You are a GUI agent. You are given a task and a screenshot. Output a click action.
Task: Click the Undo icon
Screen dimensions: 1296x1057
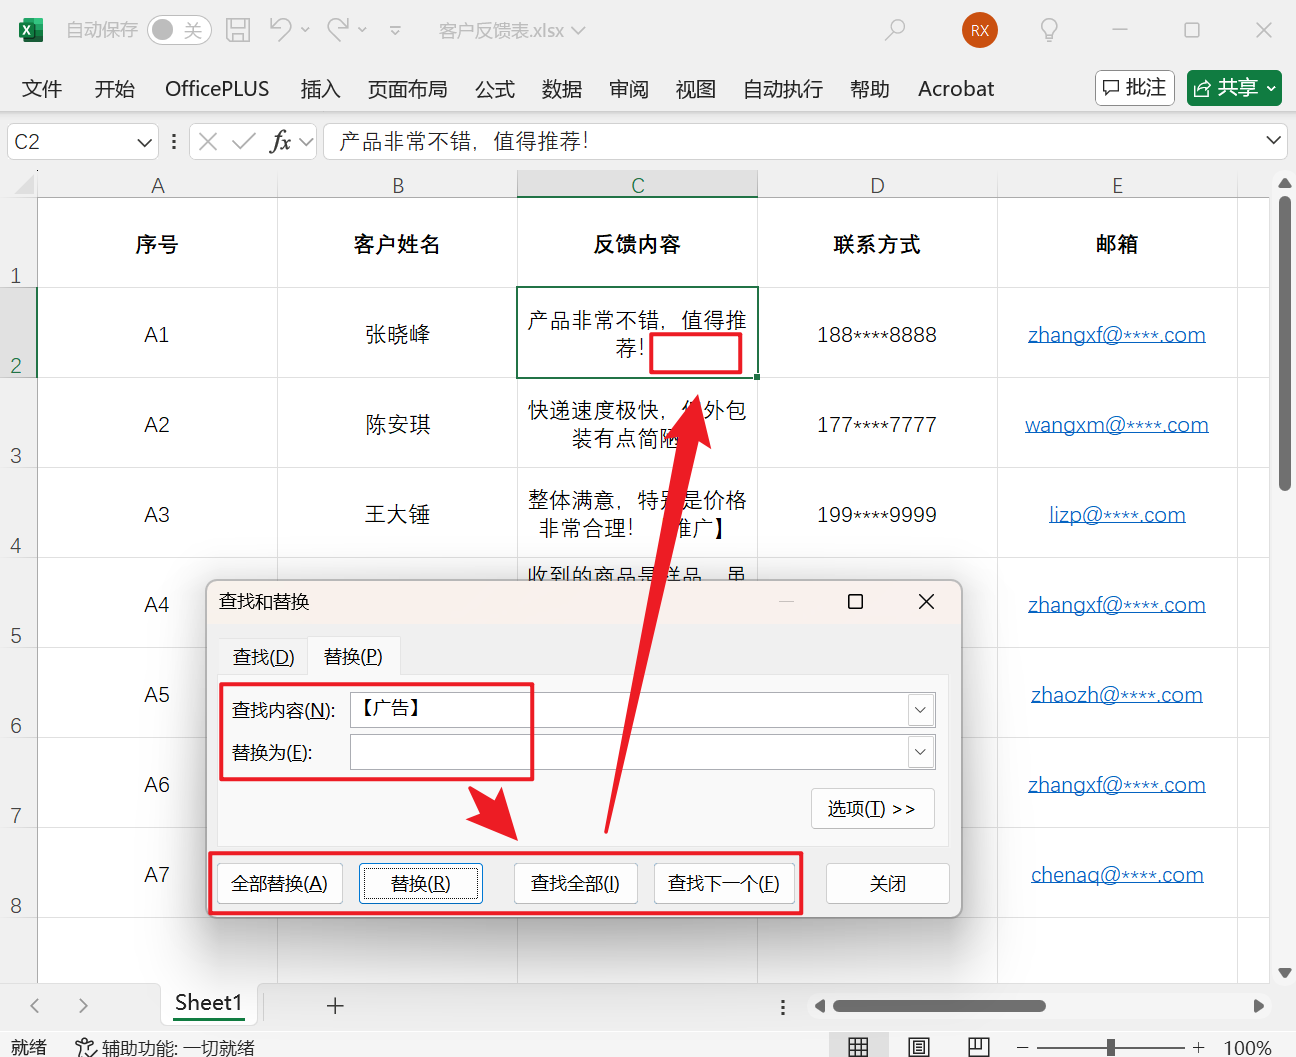pos(278,30)
